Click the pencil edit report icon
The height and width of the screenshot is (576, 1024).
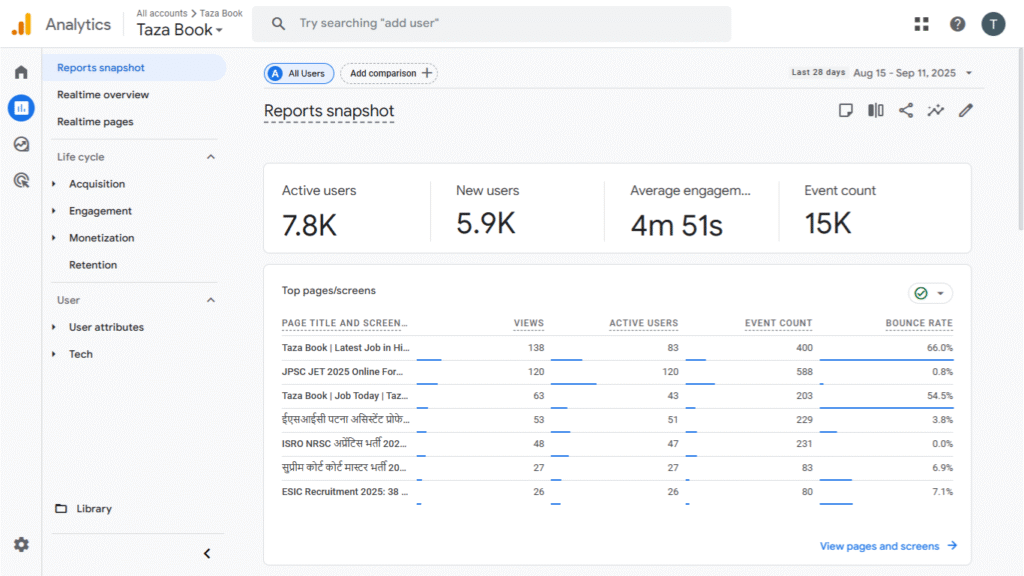(x=966, y=110)
